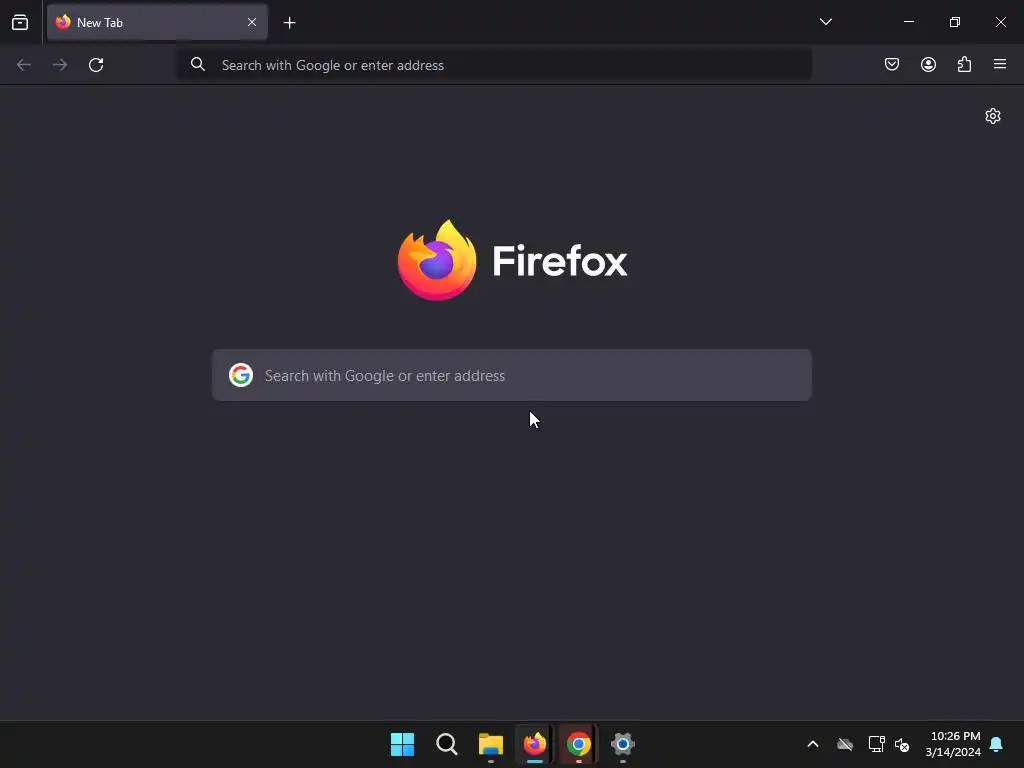Personalize new tab with gear icon
The height and width of the screenshot is (768, 1024).
[x=993, y=116]
